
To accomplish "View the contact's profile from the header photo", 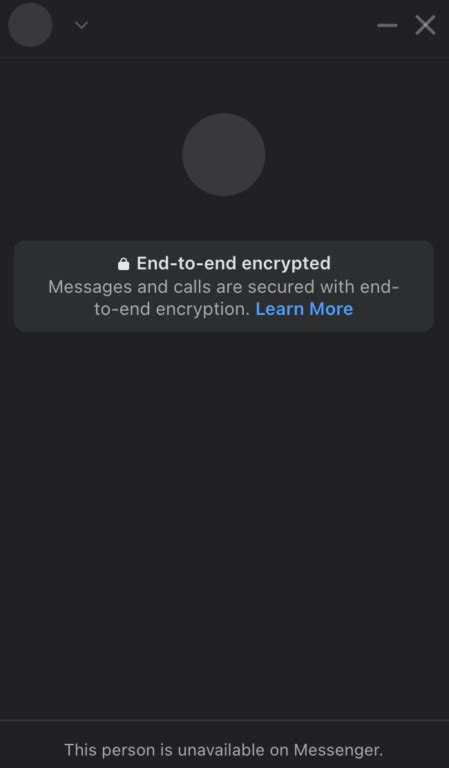I will [30, 25].
